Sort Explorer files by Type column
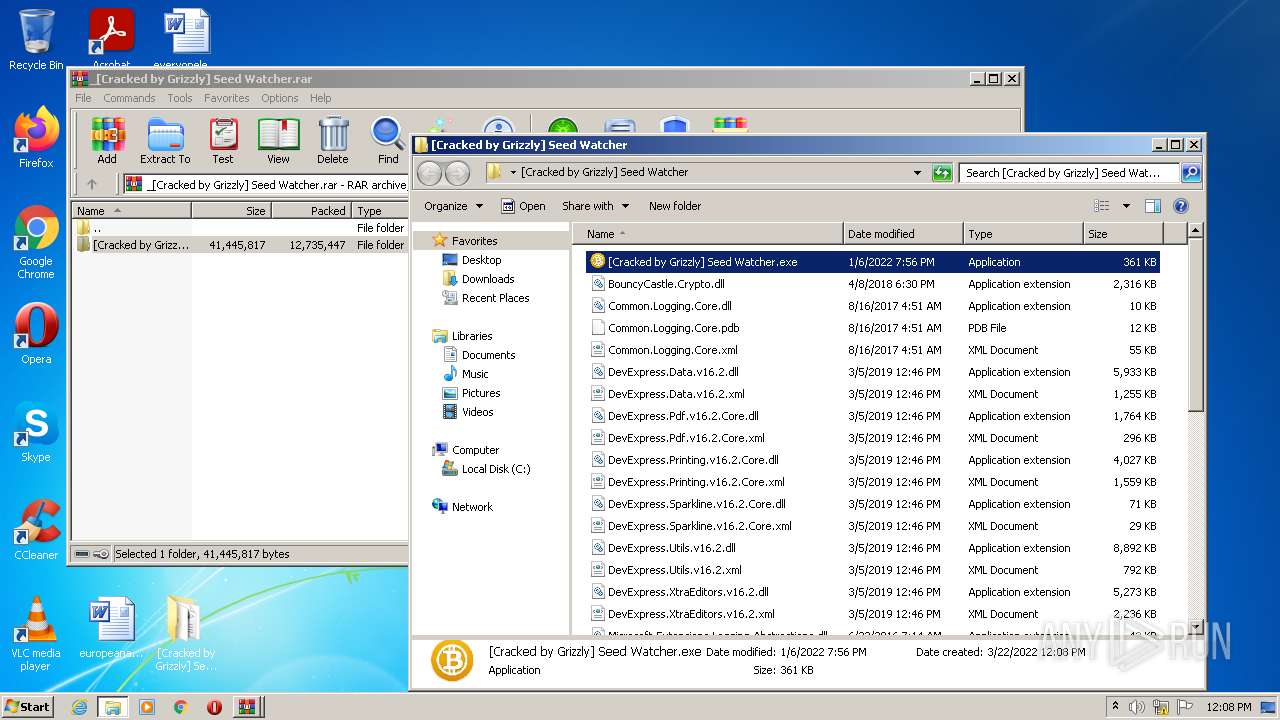The width and height of the screenshot is (1280, 720). 1023,234
